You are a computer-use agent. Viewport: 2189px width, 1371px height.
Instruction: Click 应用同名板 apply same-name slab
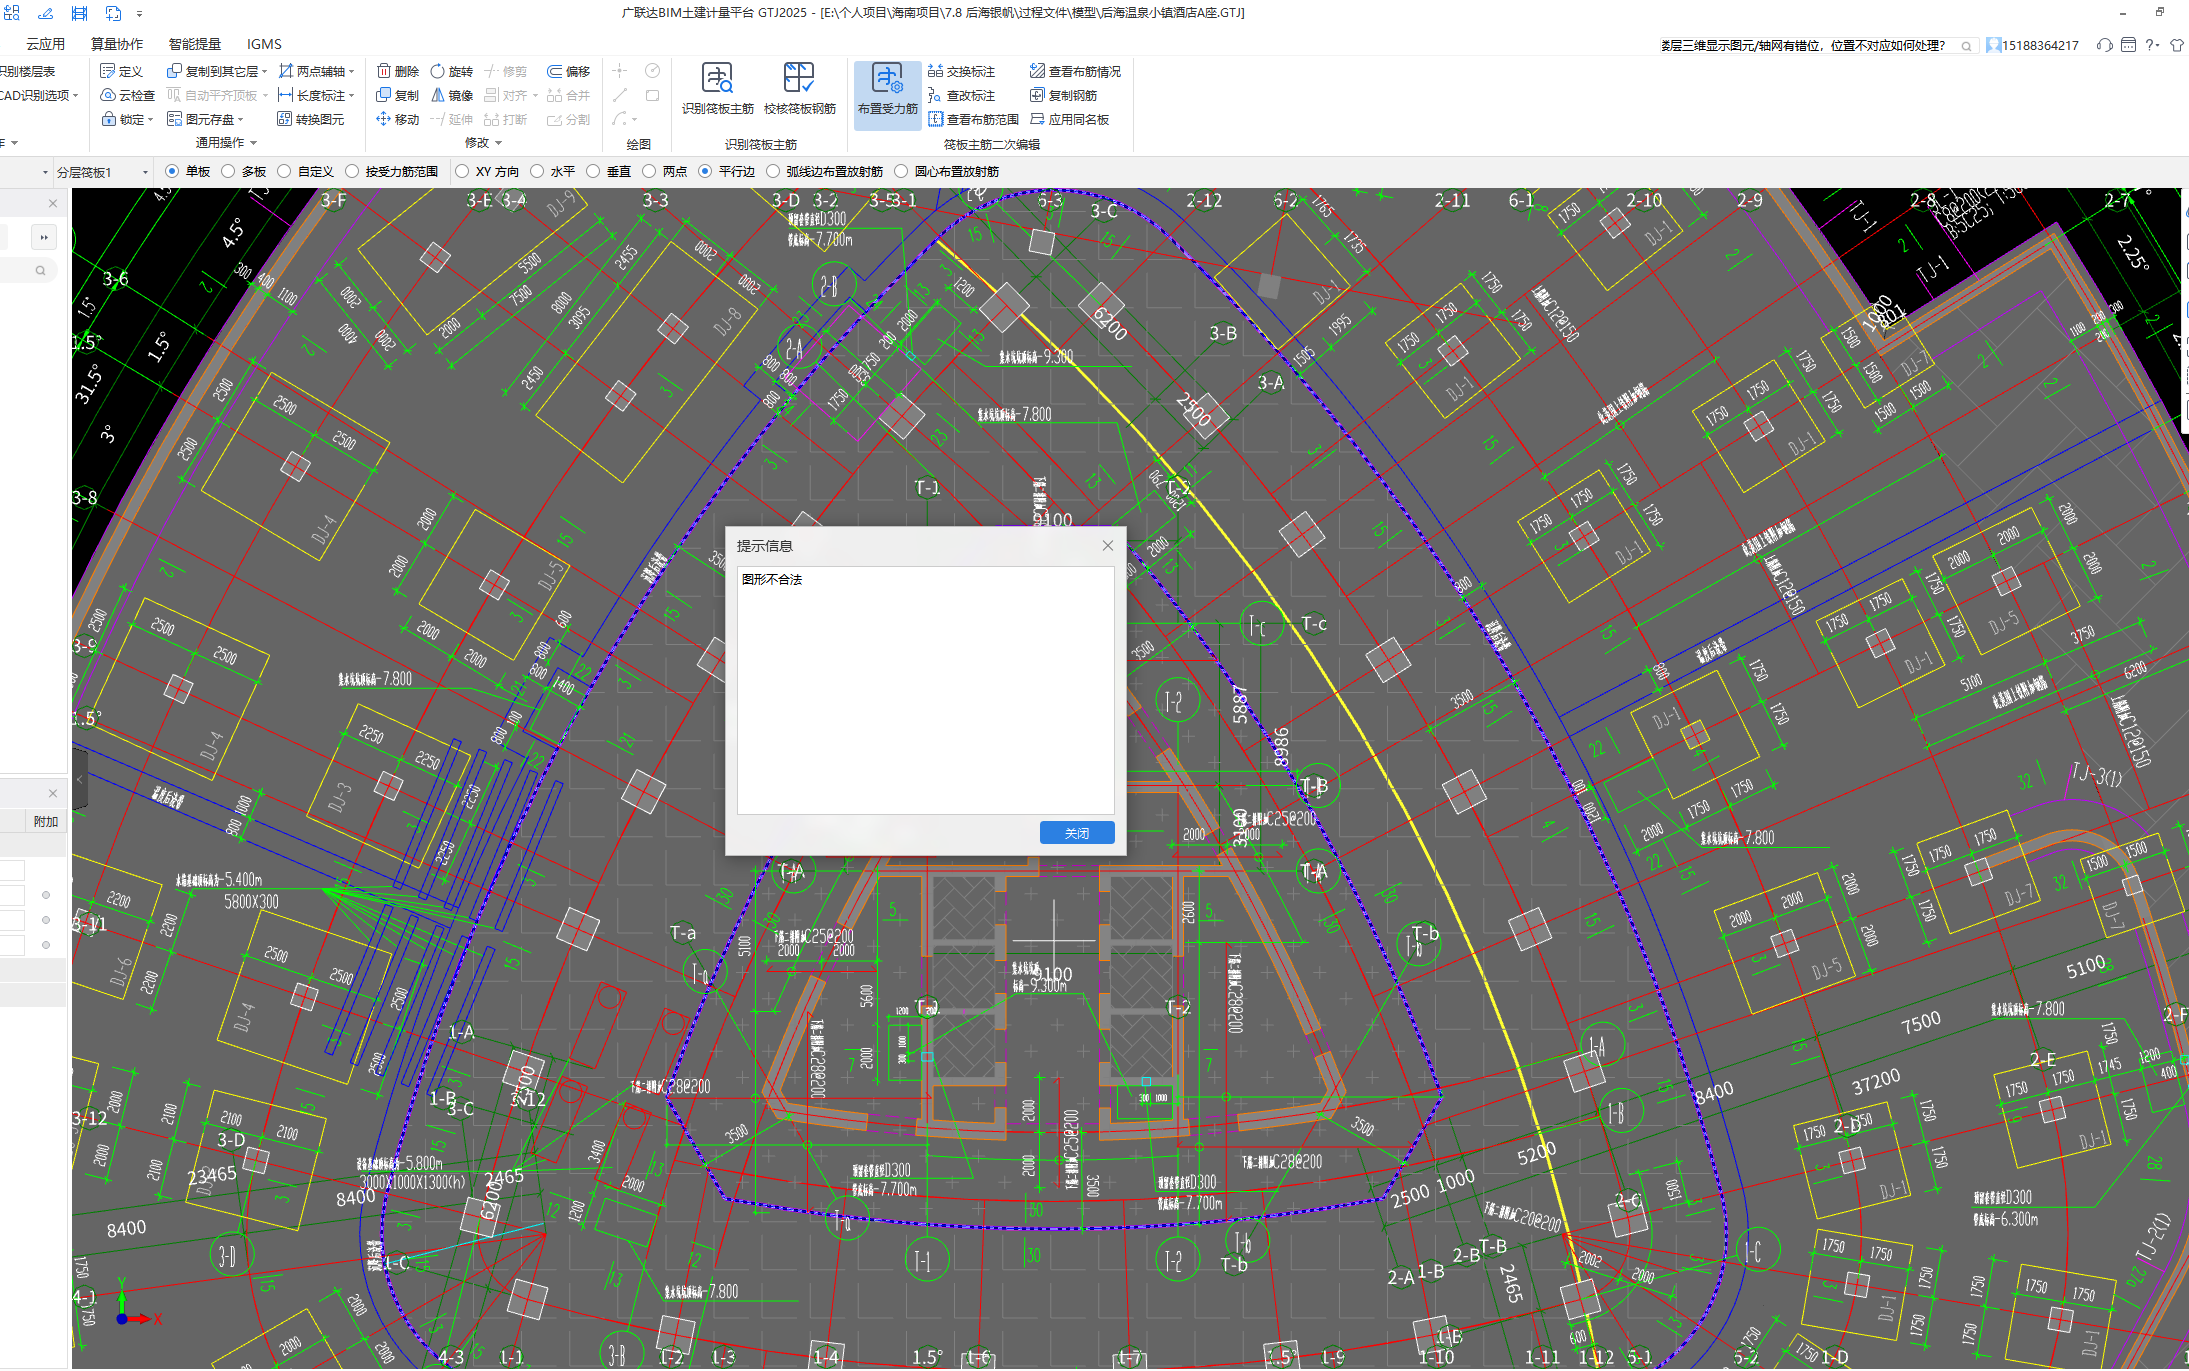[1069, 119]
